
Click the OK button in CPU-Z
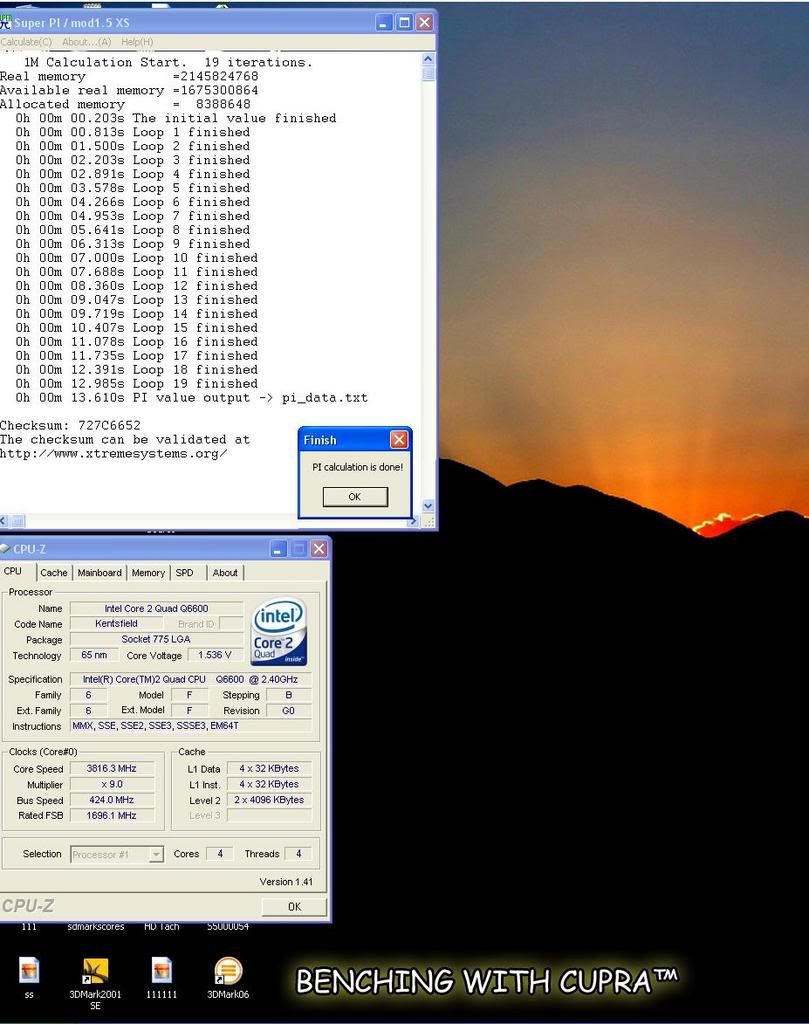coord(294,906)
